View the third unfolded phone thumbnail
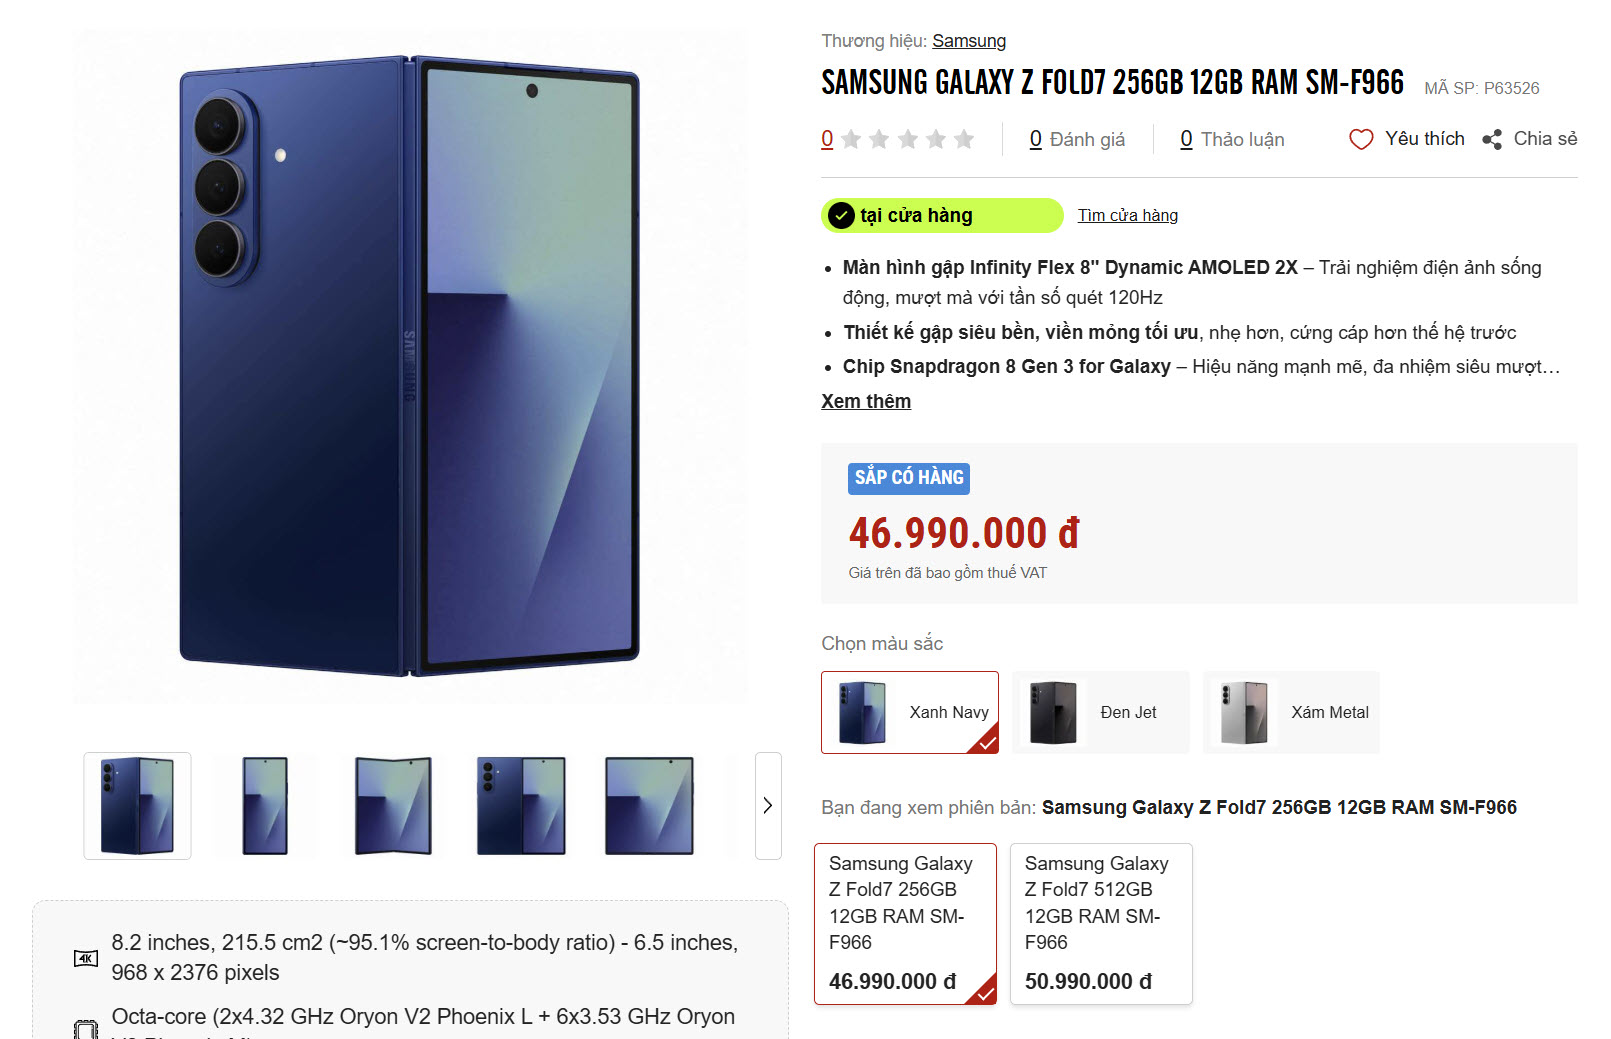The image size is (1611, 1039). coord(393,806)
